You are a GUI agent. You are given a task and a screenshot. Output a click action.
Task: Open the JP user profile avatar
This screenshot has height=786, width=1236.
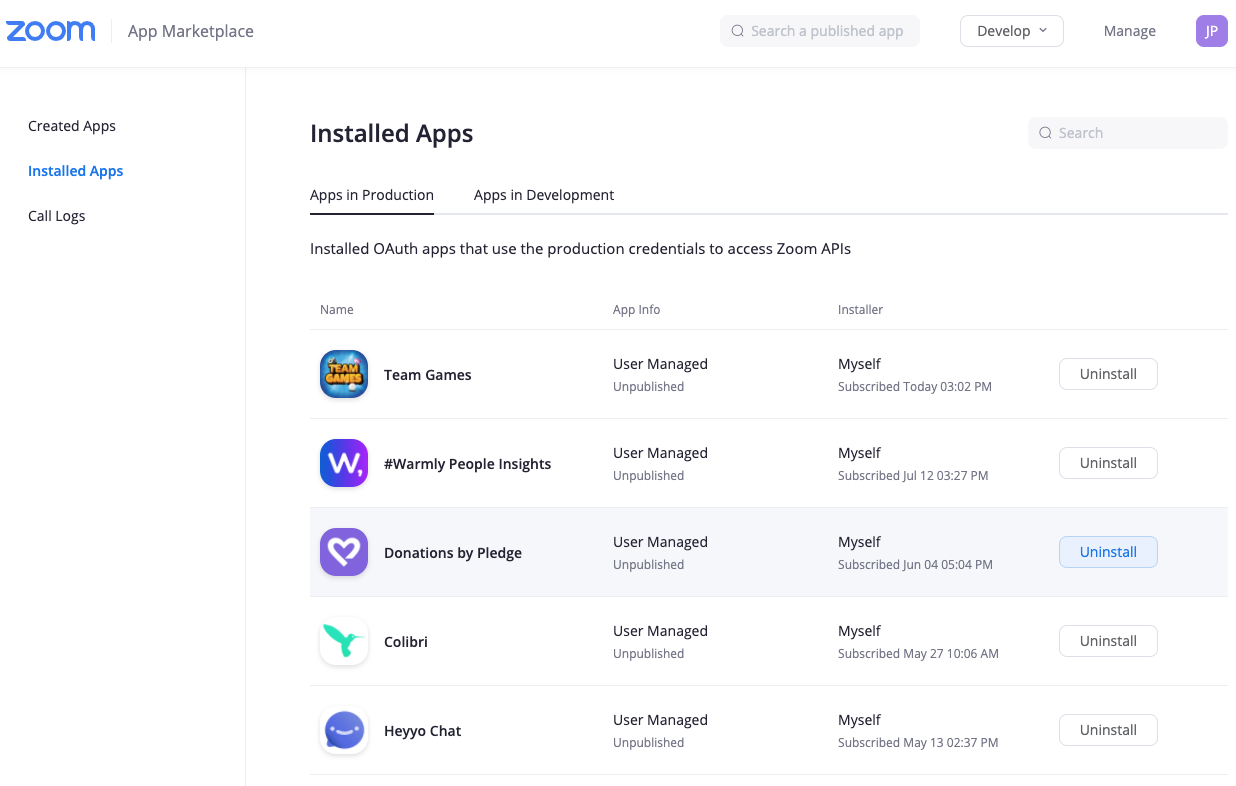(x=1211, y=31)
